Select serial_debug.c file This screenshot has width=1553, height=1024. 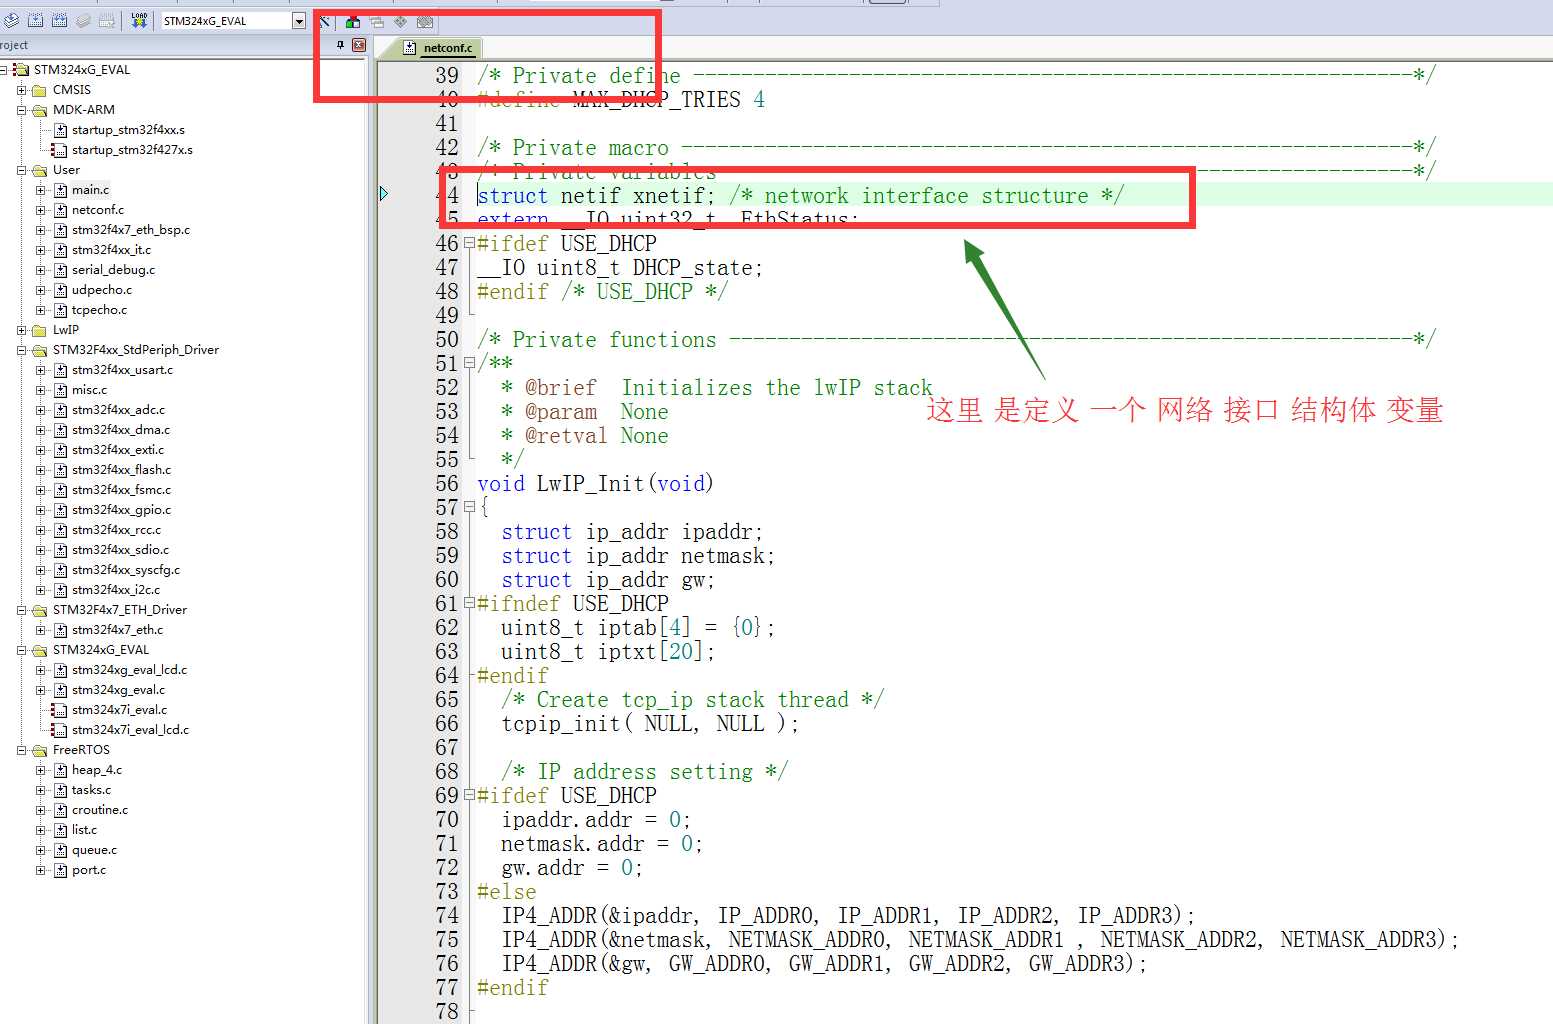click(113, 270)
